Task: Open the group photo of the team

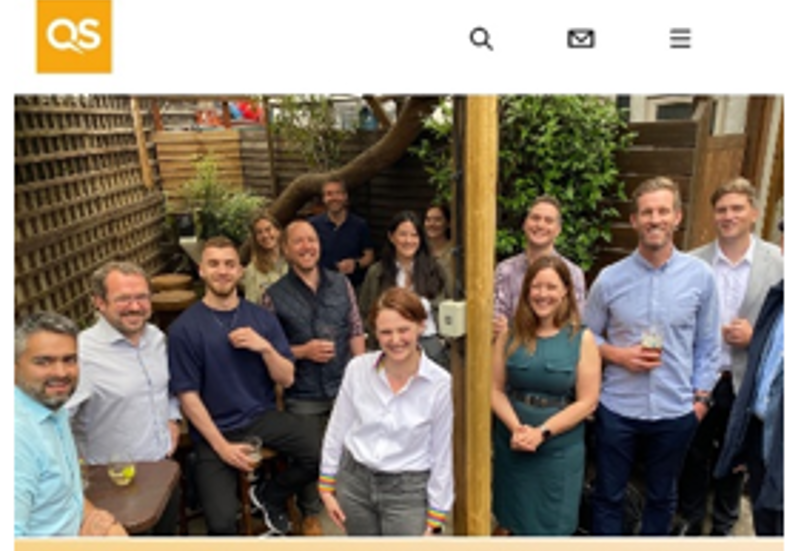Action: [x=399, y=315]
